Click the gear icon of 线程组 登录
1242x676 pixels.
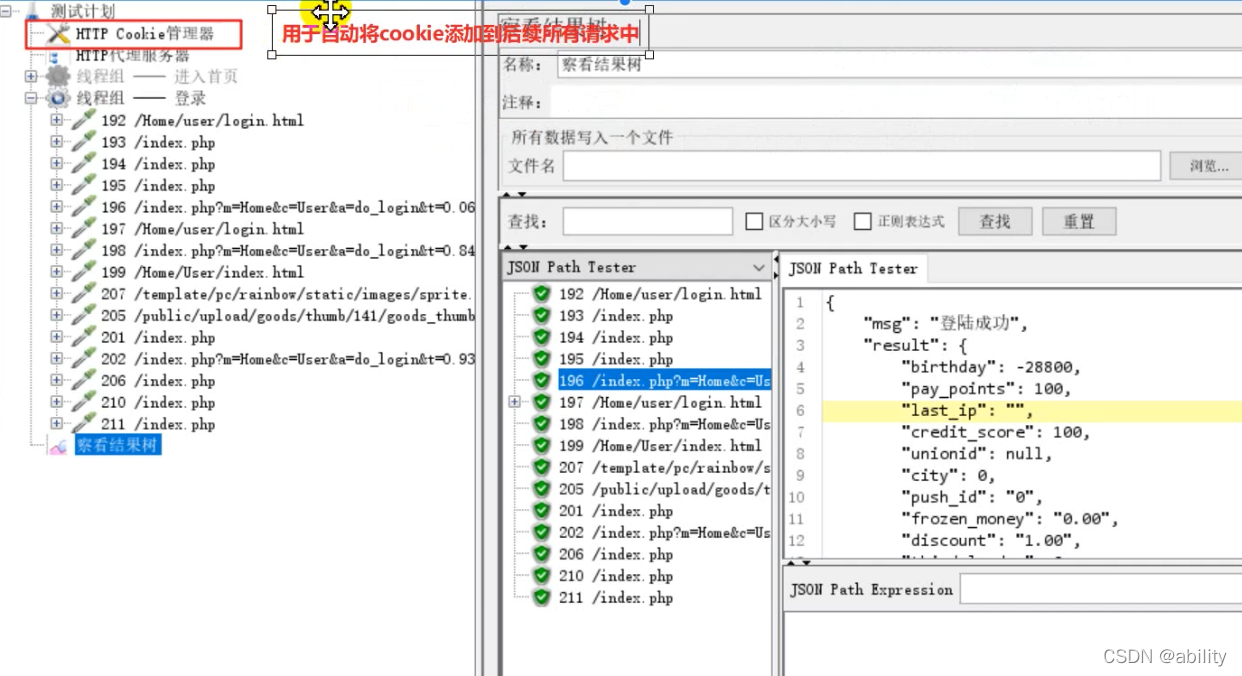pyautogui.click(x=59, y=98)
